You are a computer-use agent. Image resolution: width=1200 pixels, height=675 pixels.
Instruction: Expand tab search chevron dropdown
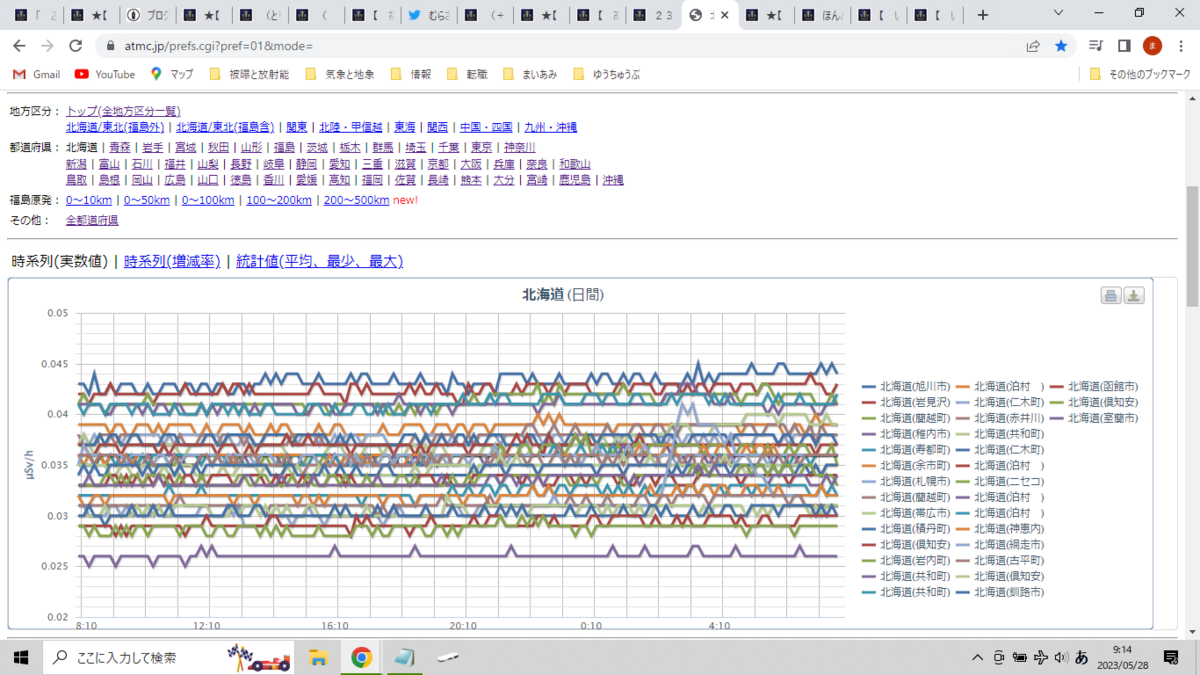(1059, 14)
